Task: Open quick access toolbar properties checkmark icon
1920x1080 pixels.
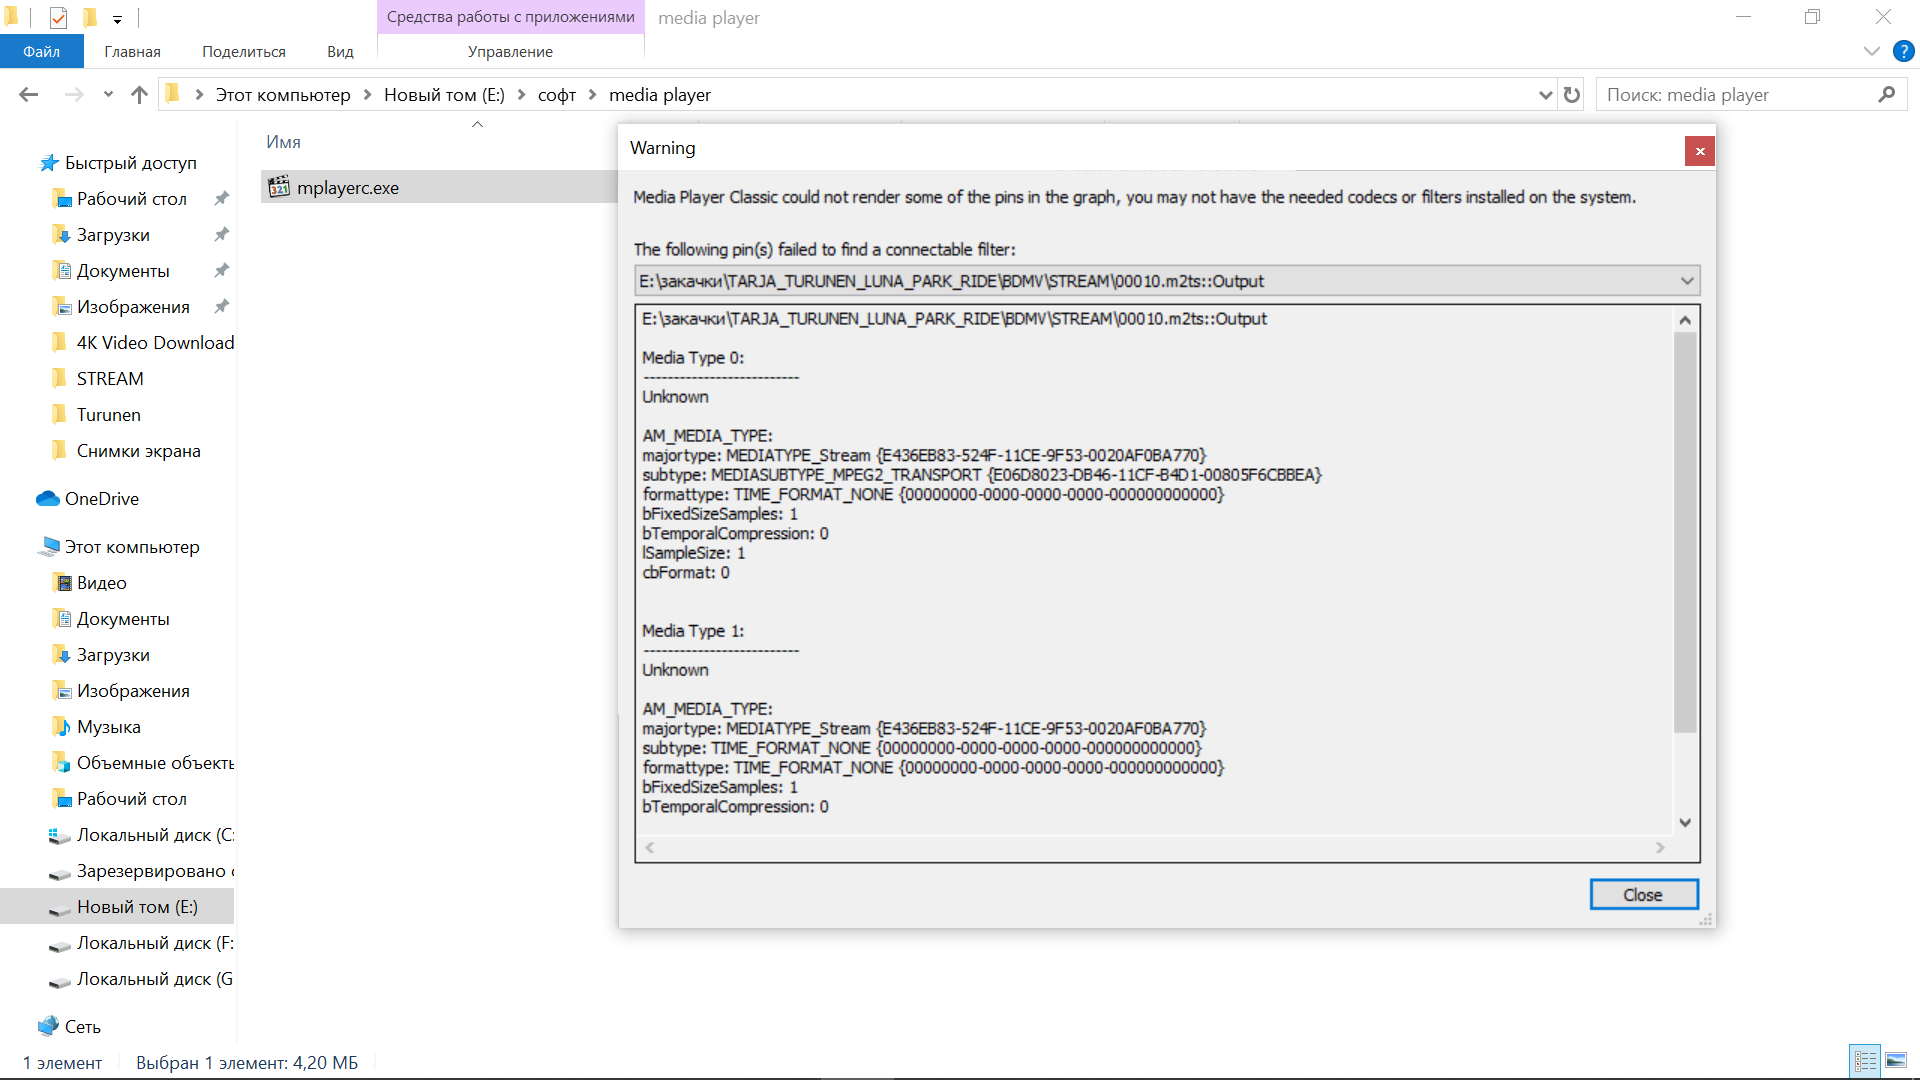Action: tap(58, 17)
